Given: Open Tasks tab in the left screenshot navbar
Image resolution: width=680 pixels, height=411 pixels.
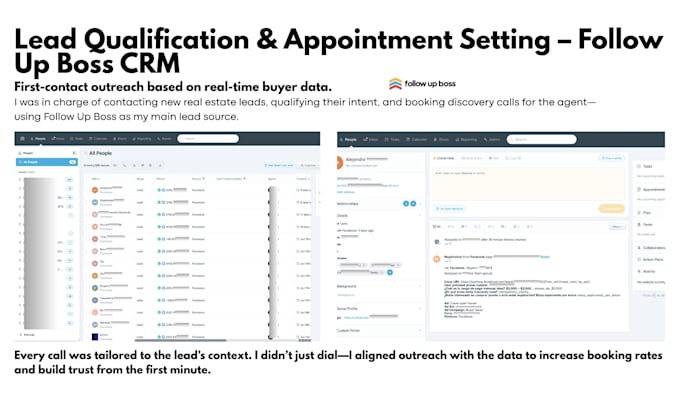Looking at the screenshot, I should pos(77,139).
